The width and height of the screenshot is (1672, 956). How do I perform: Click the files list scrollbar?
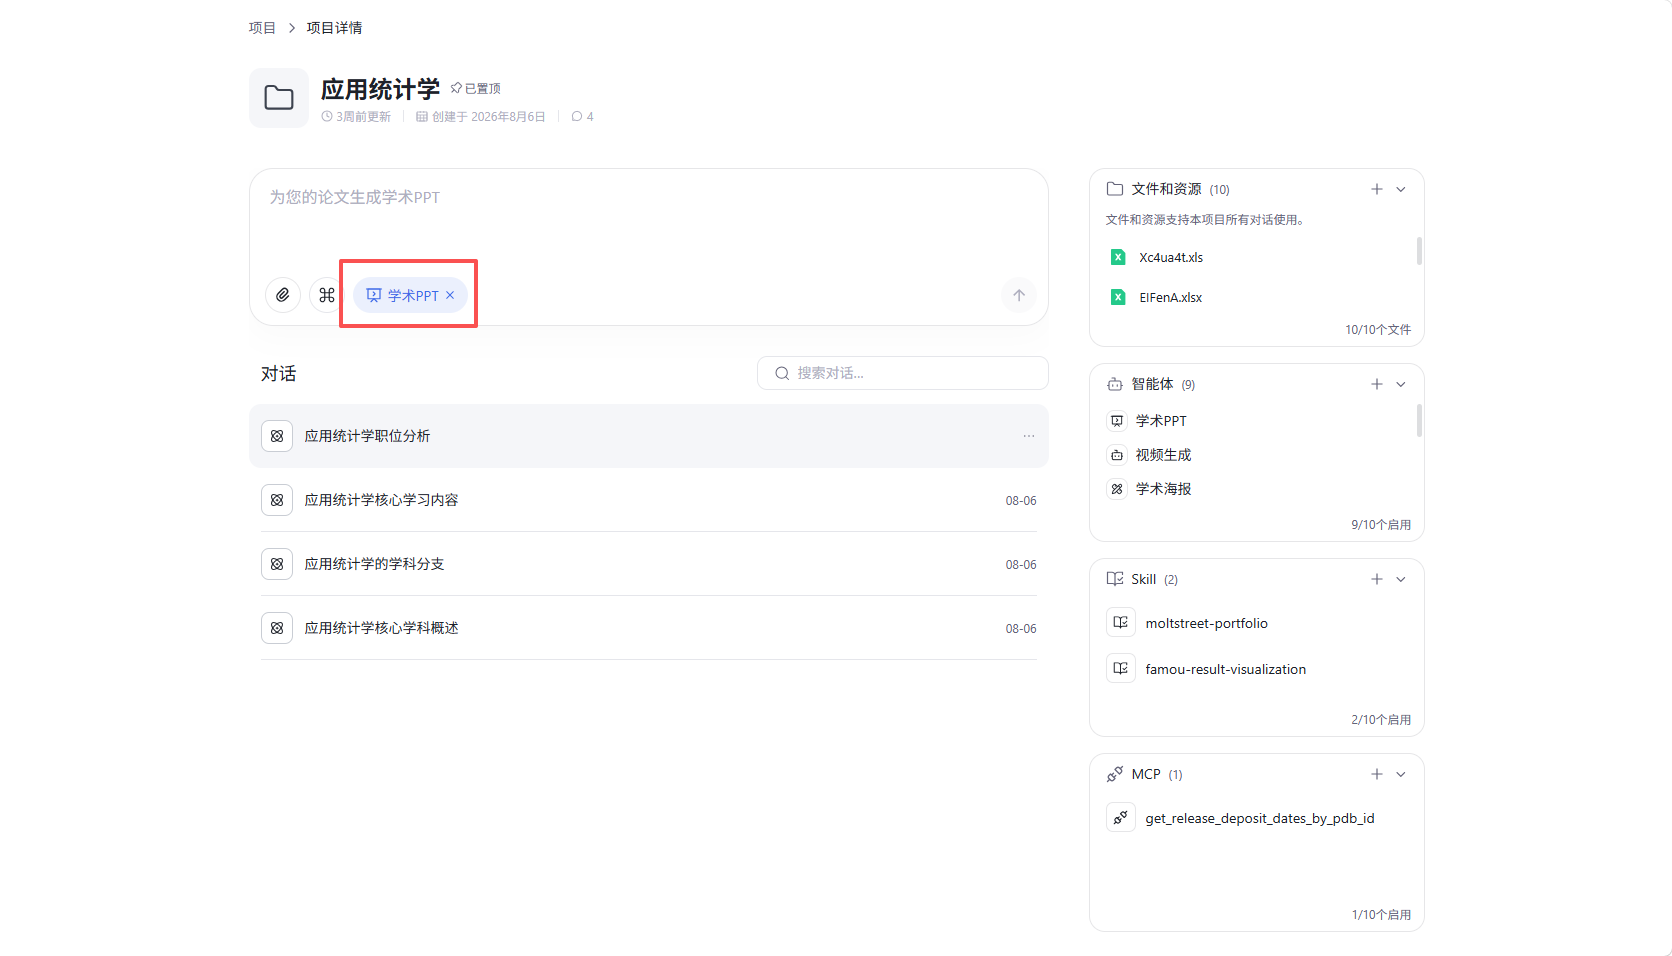point(1419,251)
